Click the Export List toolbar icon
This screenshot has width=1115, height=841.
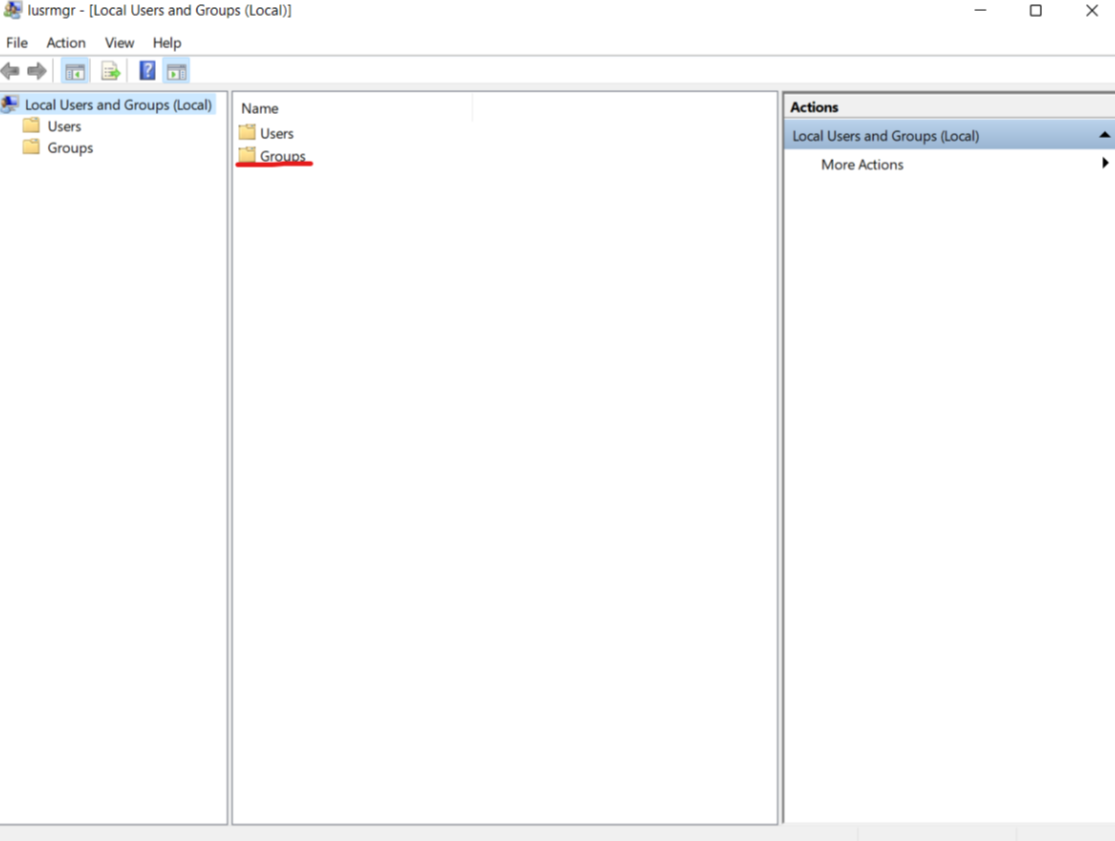[109, 70]
